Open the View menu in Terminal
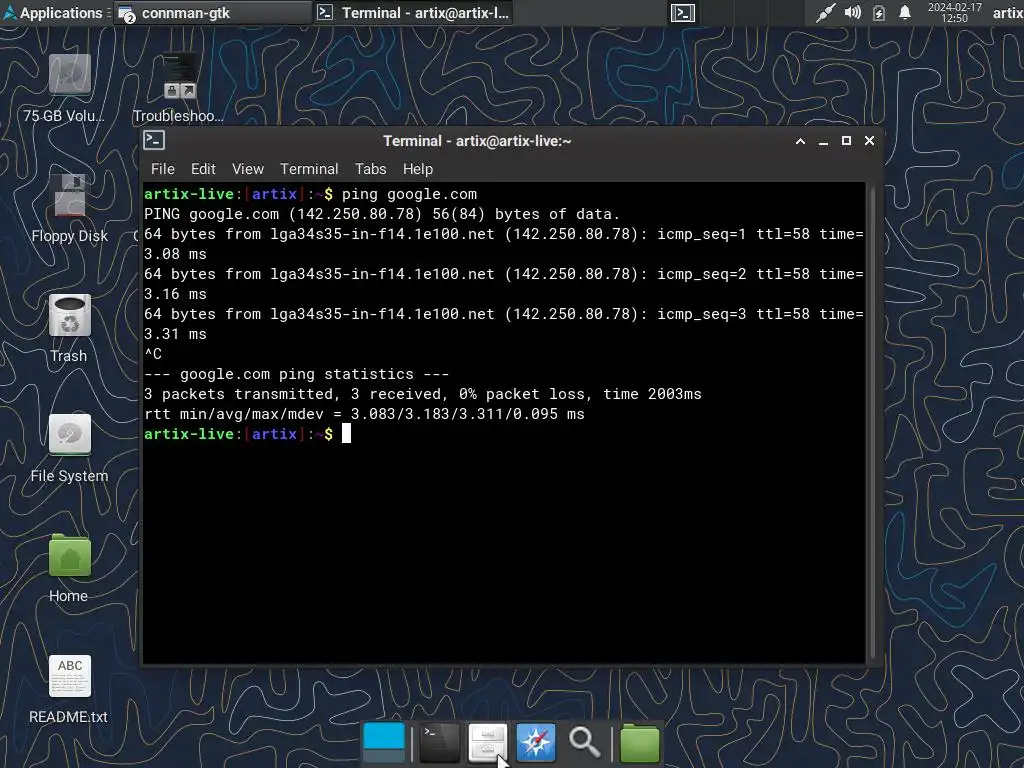 point(248,169)
